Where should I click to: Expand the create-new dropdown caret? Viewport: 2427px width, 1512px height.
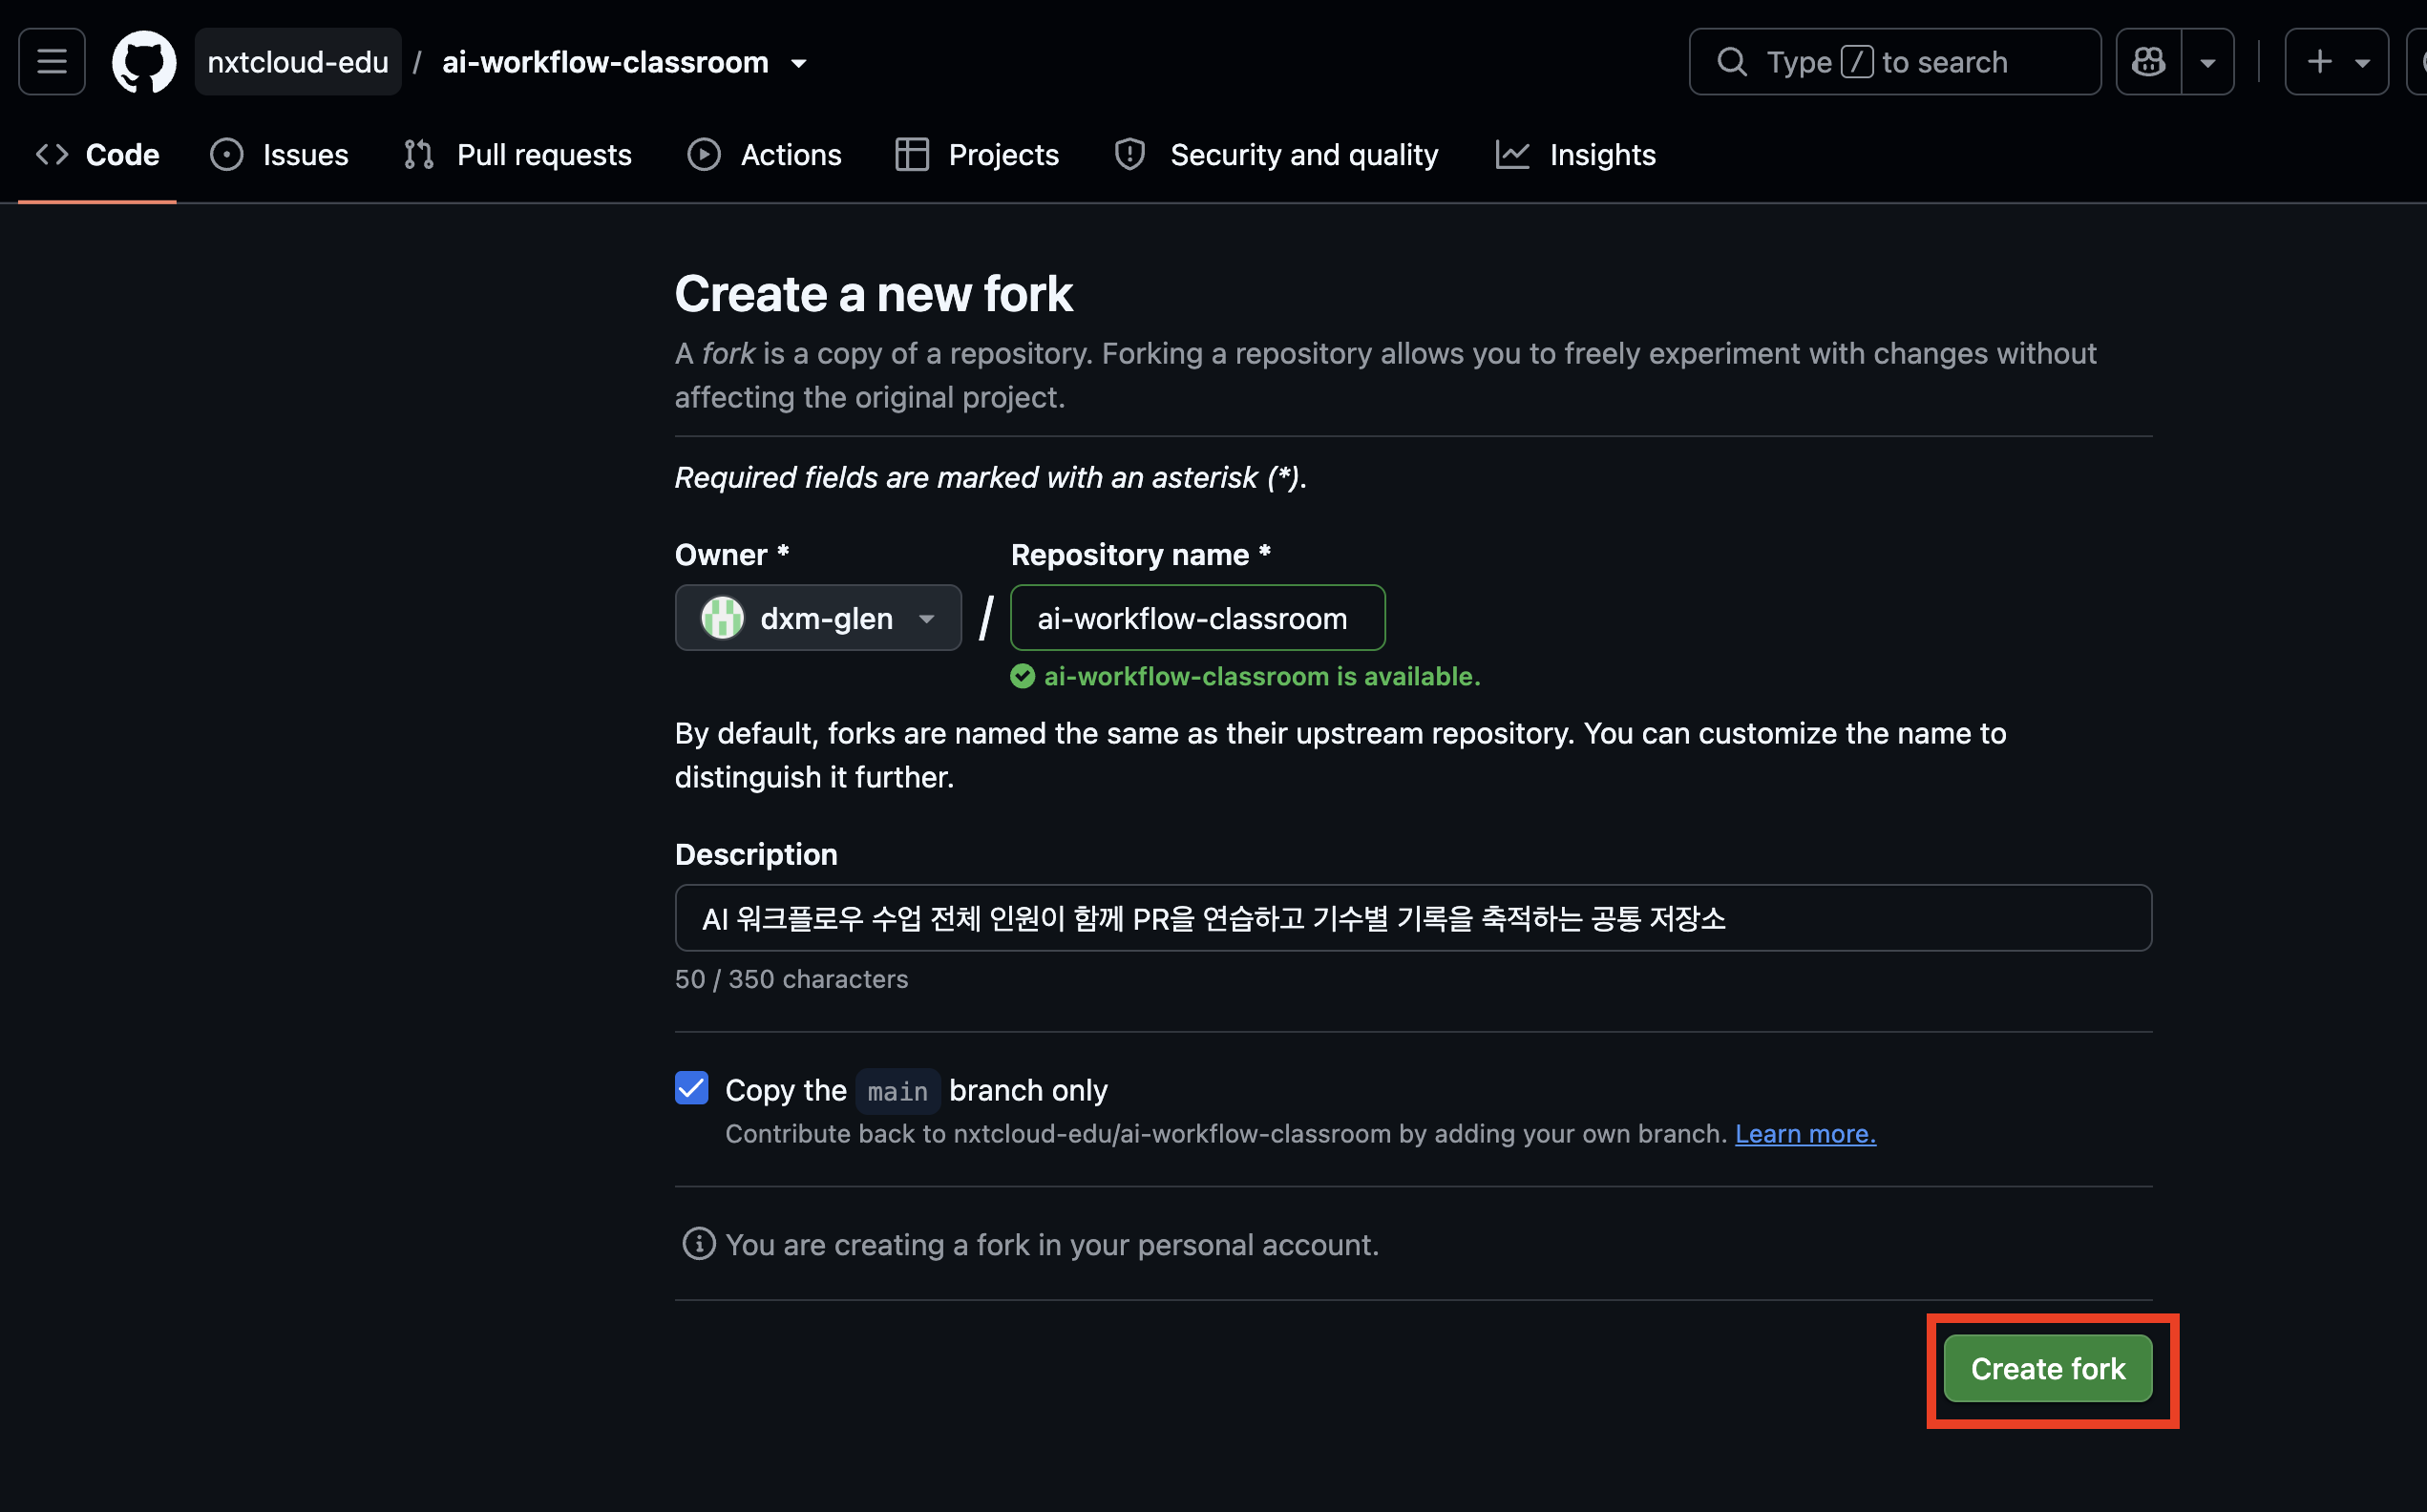pyautogui.click(x=2362, y=63)
